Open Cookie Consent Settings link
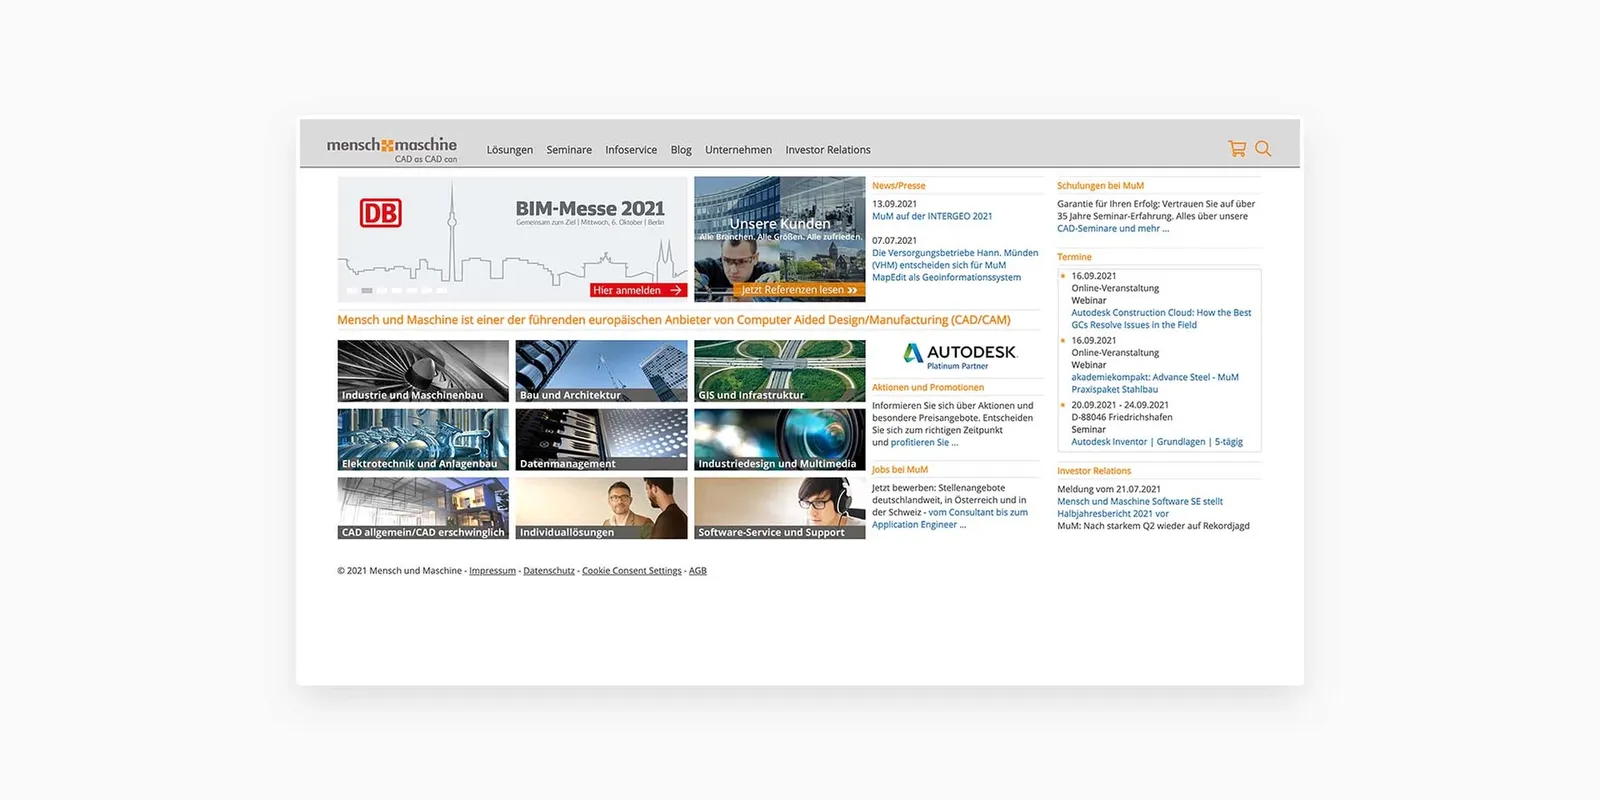 (632, 571)
